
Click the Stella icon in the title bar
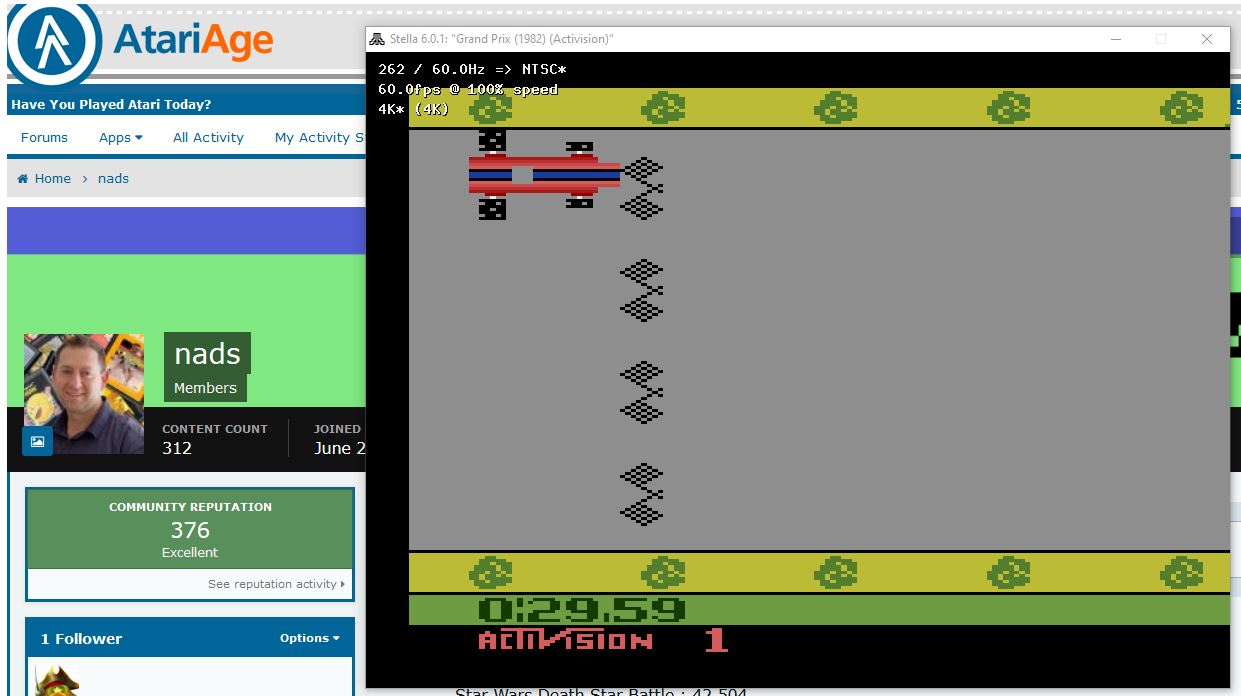[x=377, y=39]
